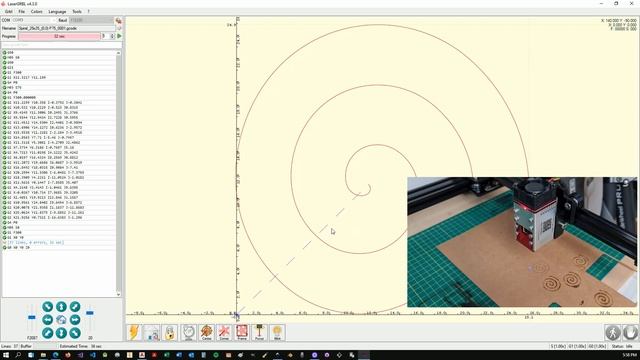Click the lightning bolt reset button
This screenshot has width=640, height=360.
pos(134,332)
